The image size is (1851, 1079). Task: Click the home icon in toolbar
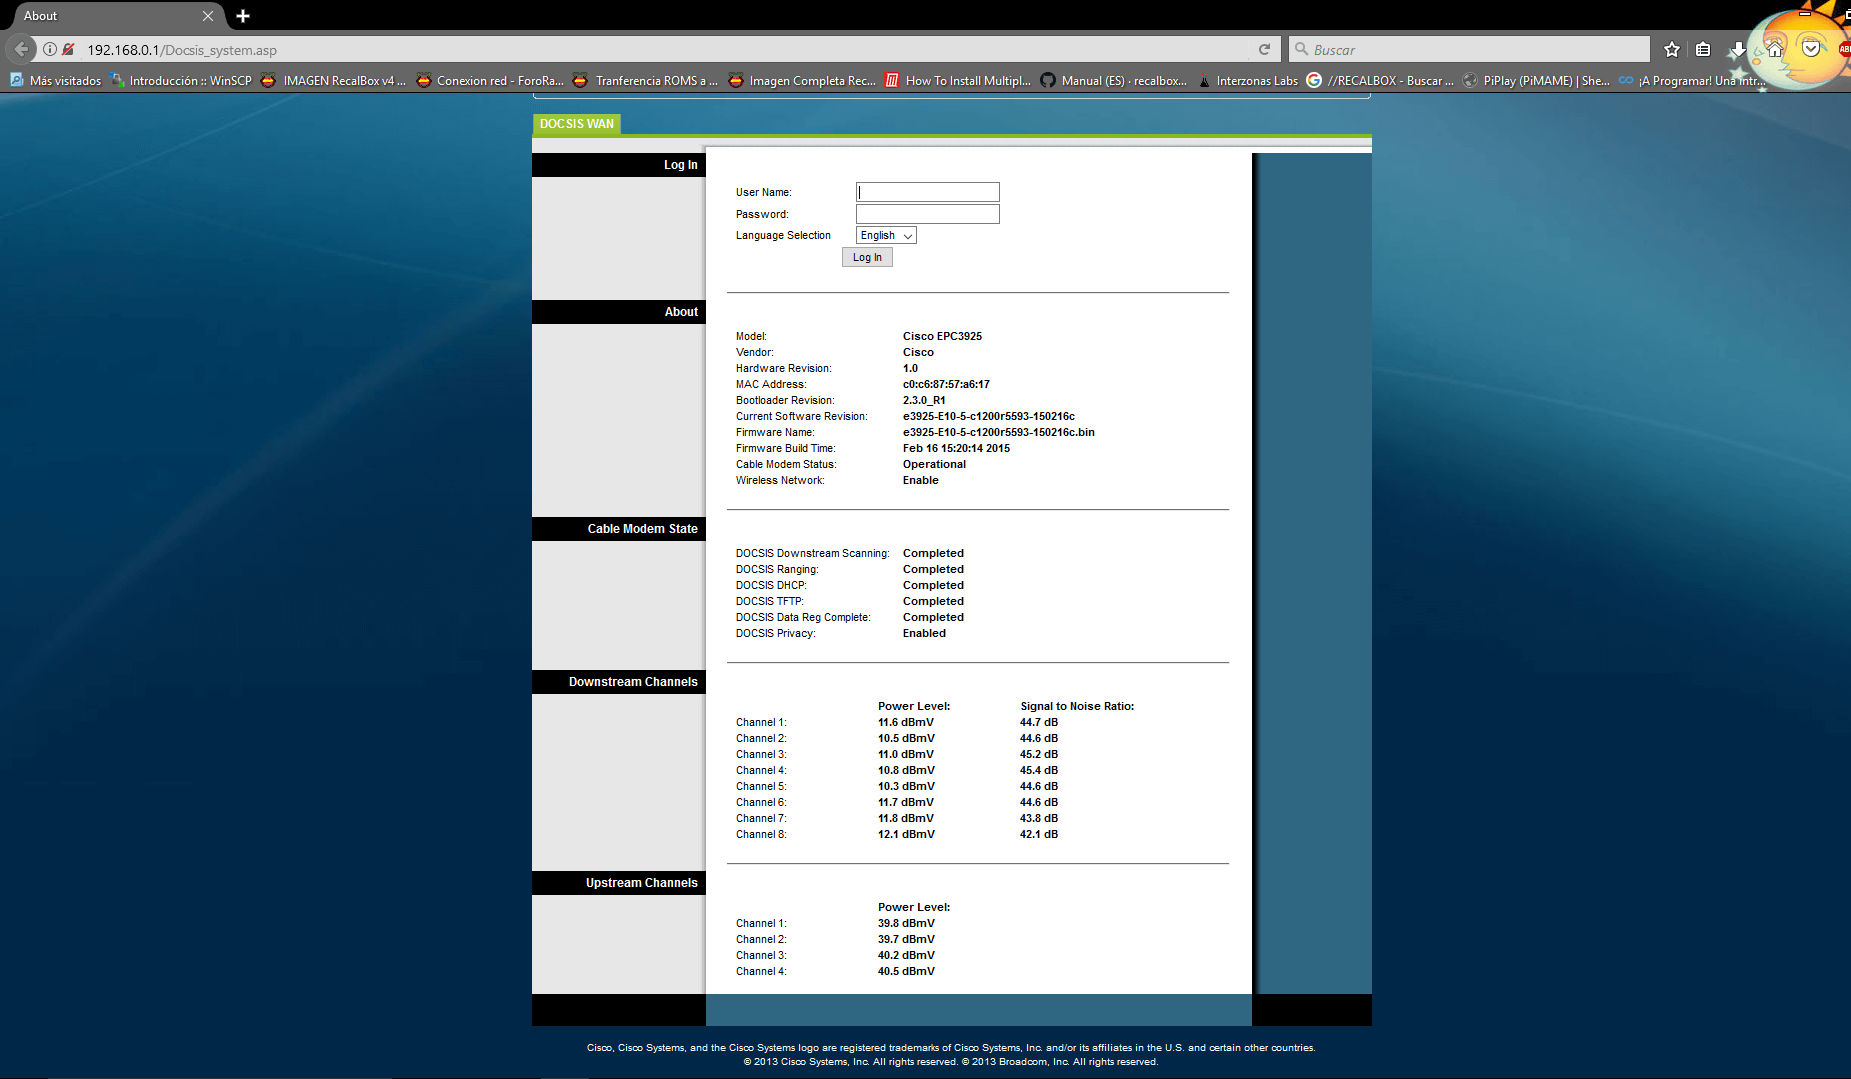(x=1774, y=49)
